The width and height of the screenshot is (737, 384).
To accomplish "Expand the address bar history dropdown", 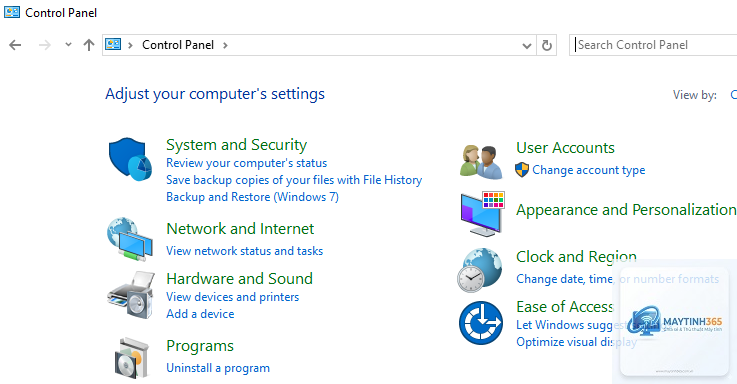I will click(526, 46).
